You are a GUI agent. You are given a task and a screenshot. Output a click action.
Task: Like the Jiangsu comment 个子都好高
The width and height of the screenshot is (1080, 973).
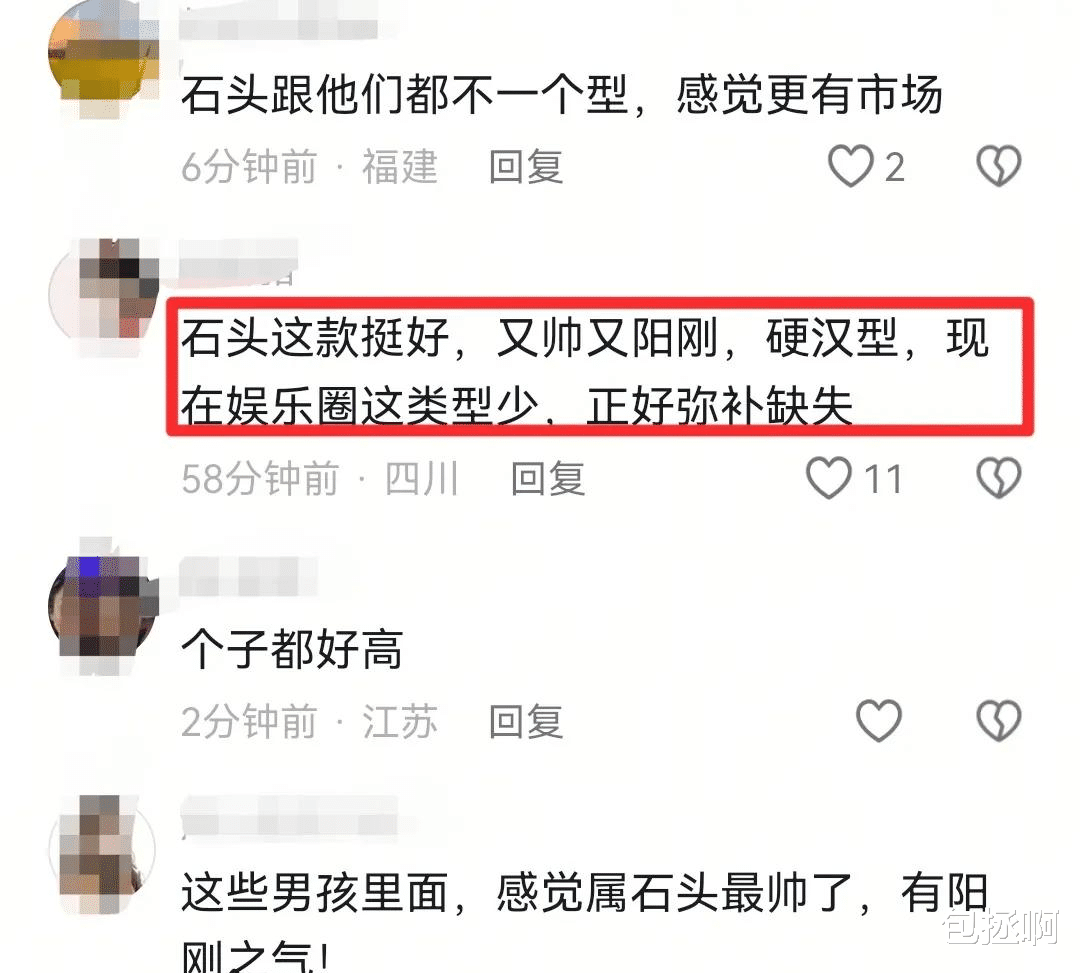click(878, 720)
